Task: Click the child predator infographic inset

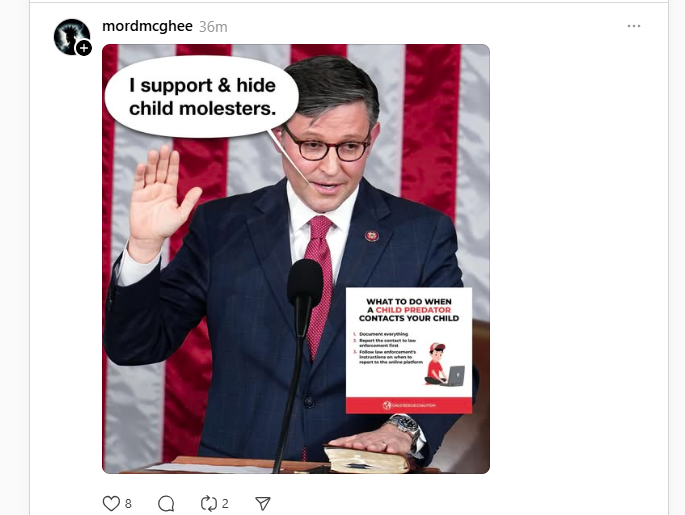Action: coord(409,350)
